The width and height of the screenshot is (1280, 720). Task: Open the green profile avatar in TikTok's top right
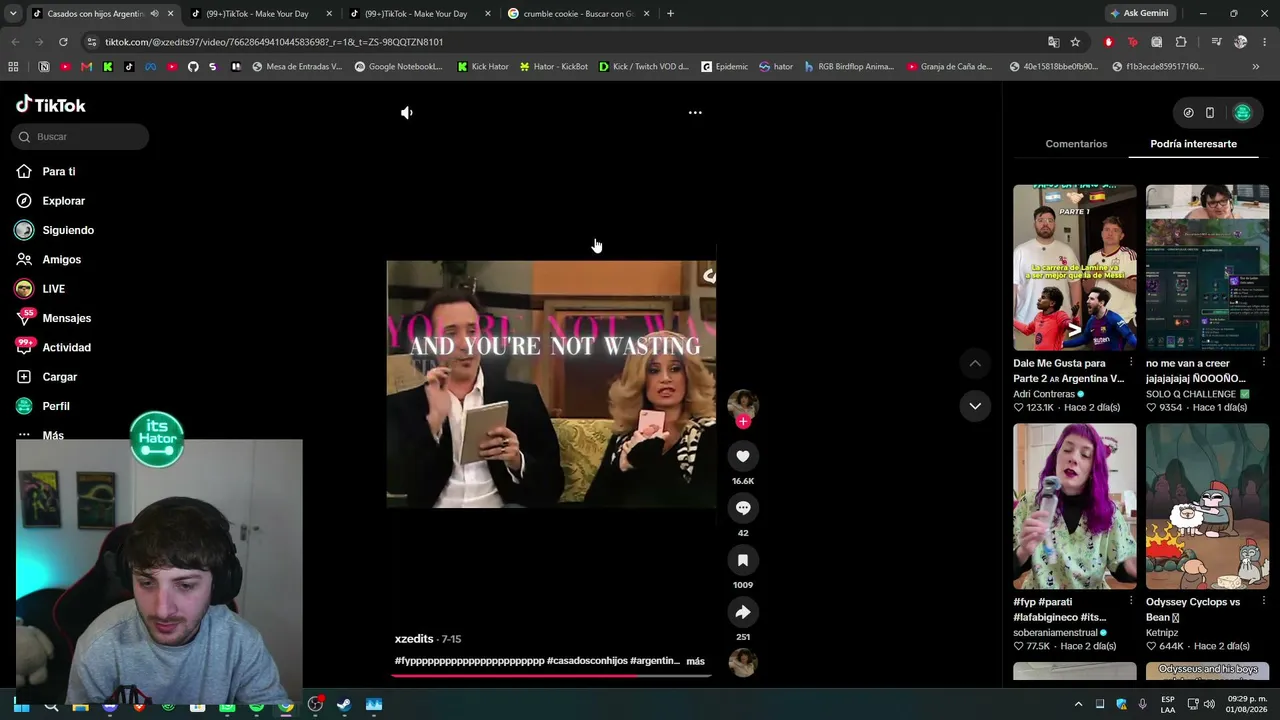click(x=1243, y=113)
